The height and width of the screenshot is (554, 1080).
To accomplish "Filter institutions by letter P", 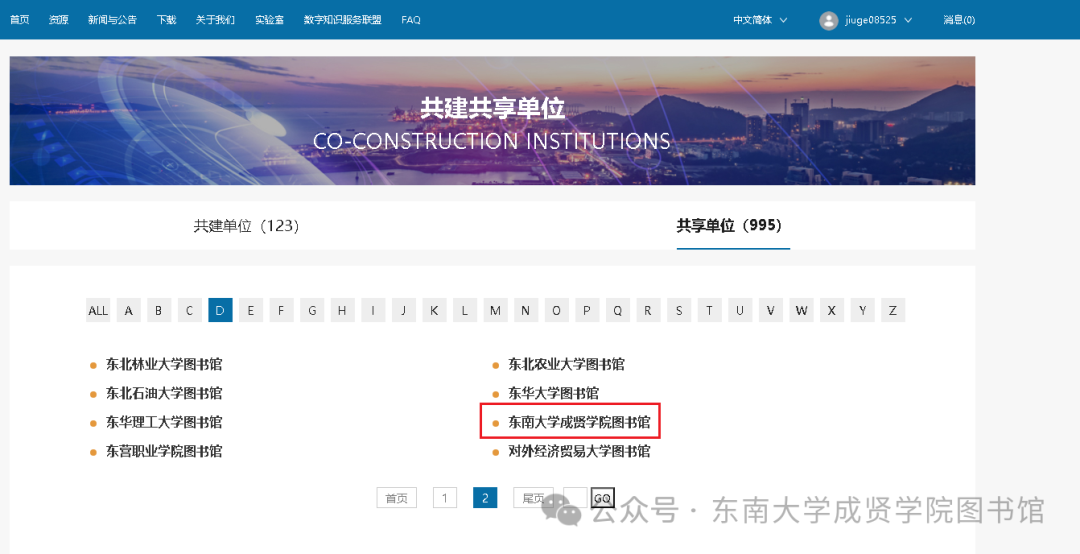I will tap(587, 310).
